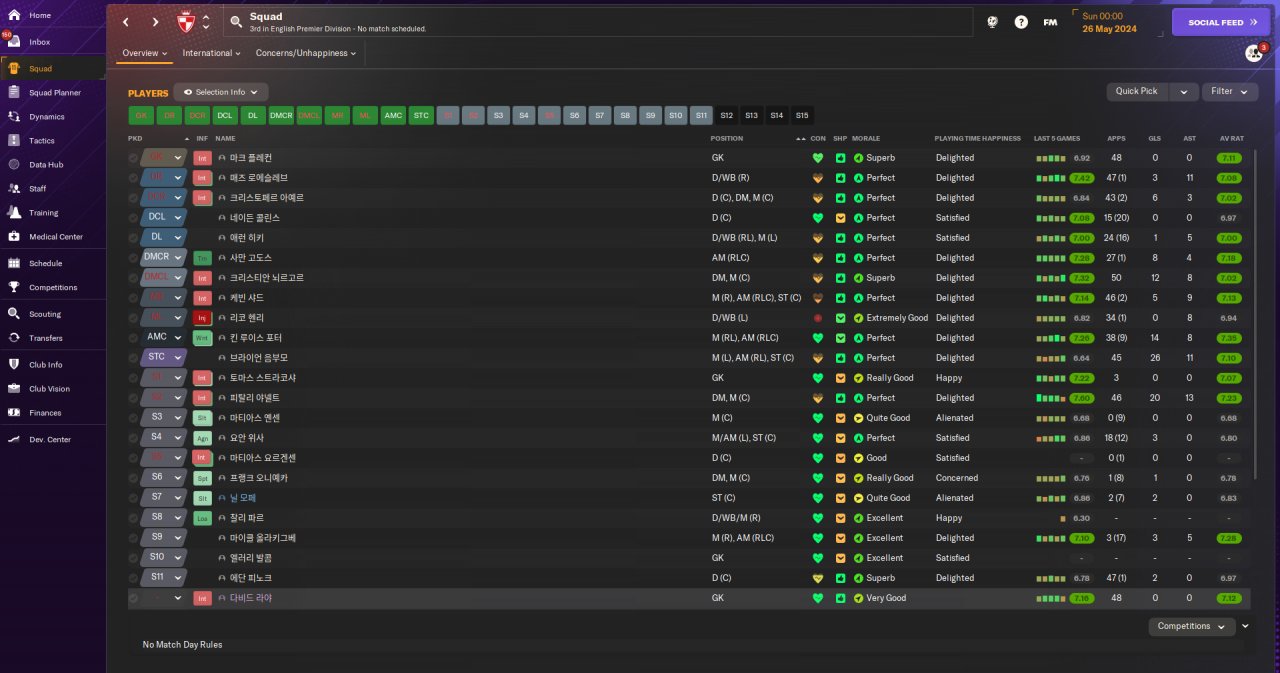Open the FM menu icon
The height and width of the screenshot is (673, 1280).
[1050, 22]
